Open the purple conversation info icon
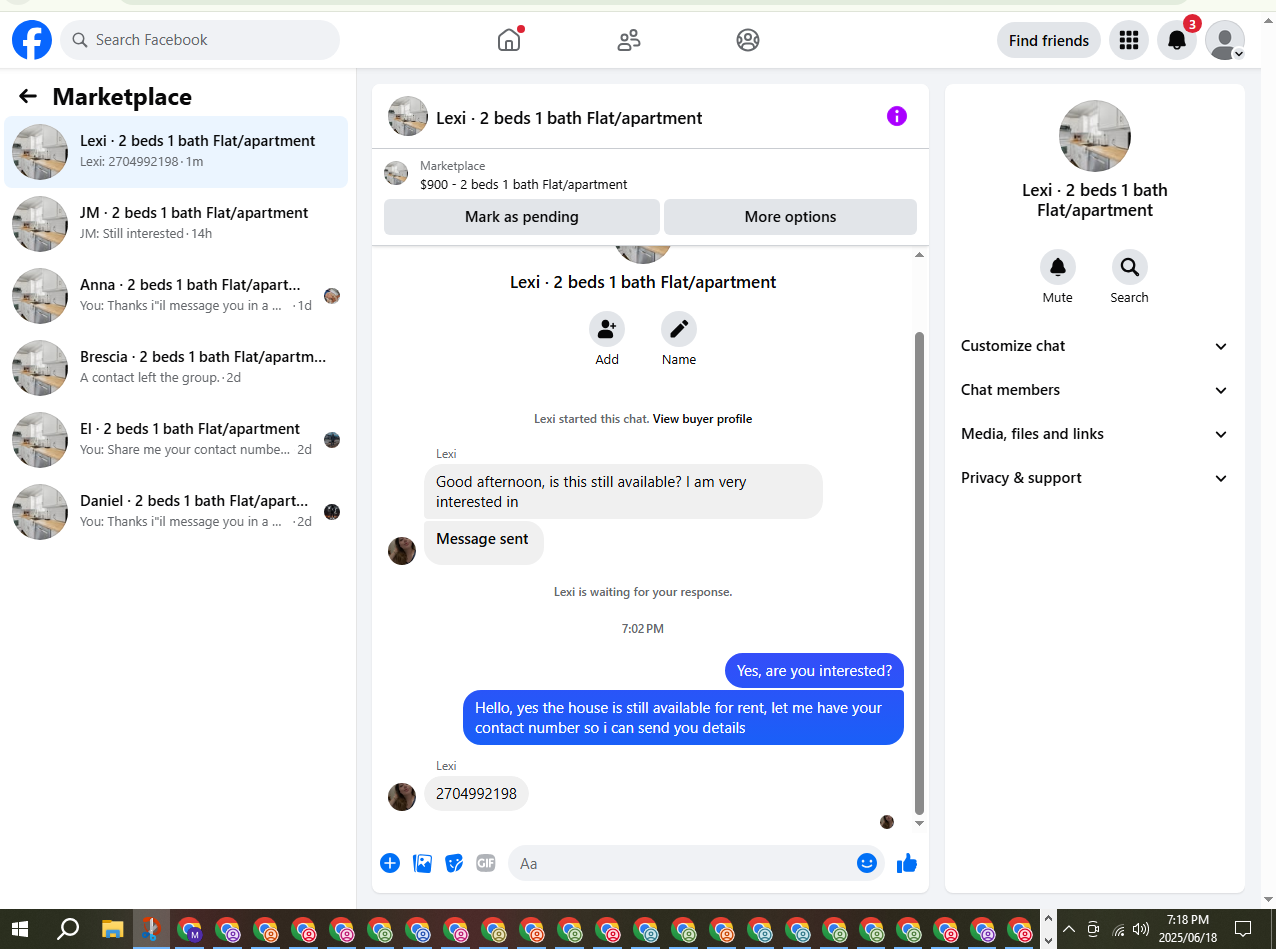 click(x=897, y=116)
